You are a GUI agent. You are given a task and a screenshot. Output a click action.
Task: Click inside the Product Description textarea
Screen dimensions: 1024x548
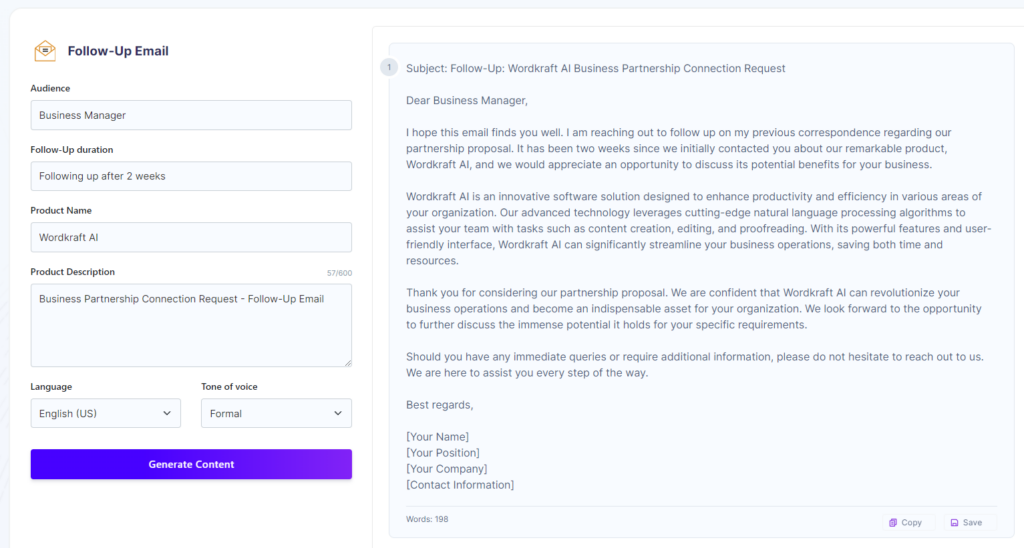click(191, 325)
